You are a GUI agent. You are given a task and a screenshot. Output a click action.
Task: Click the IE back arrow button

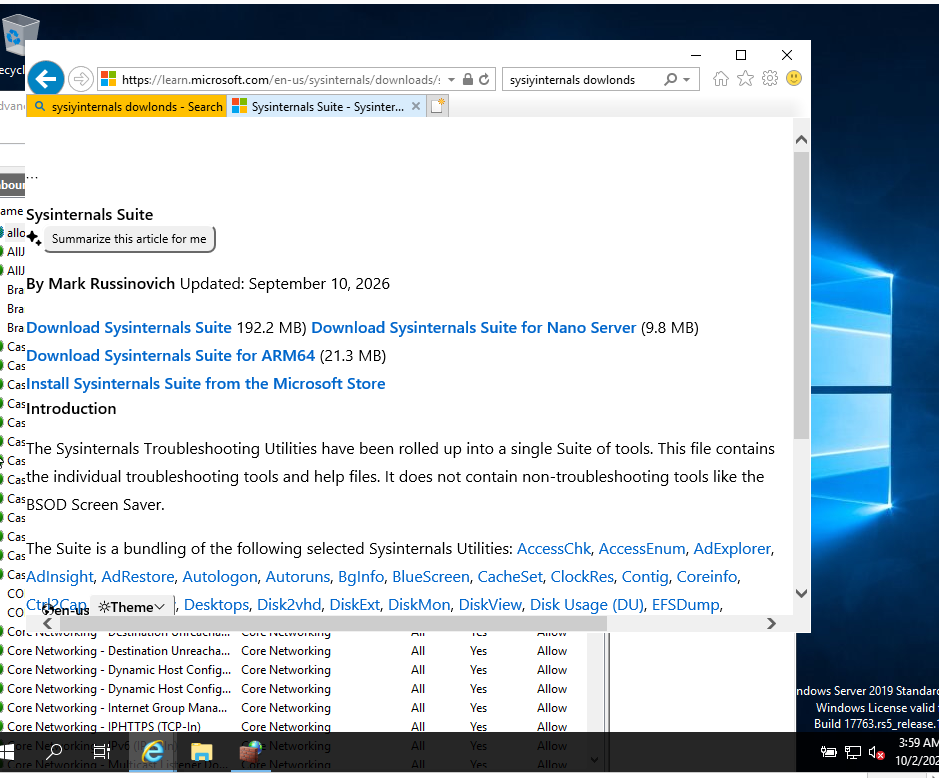coord(46,78)
